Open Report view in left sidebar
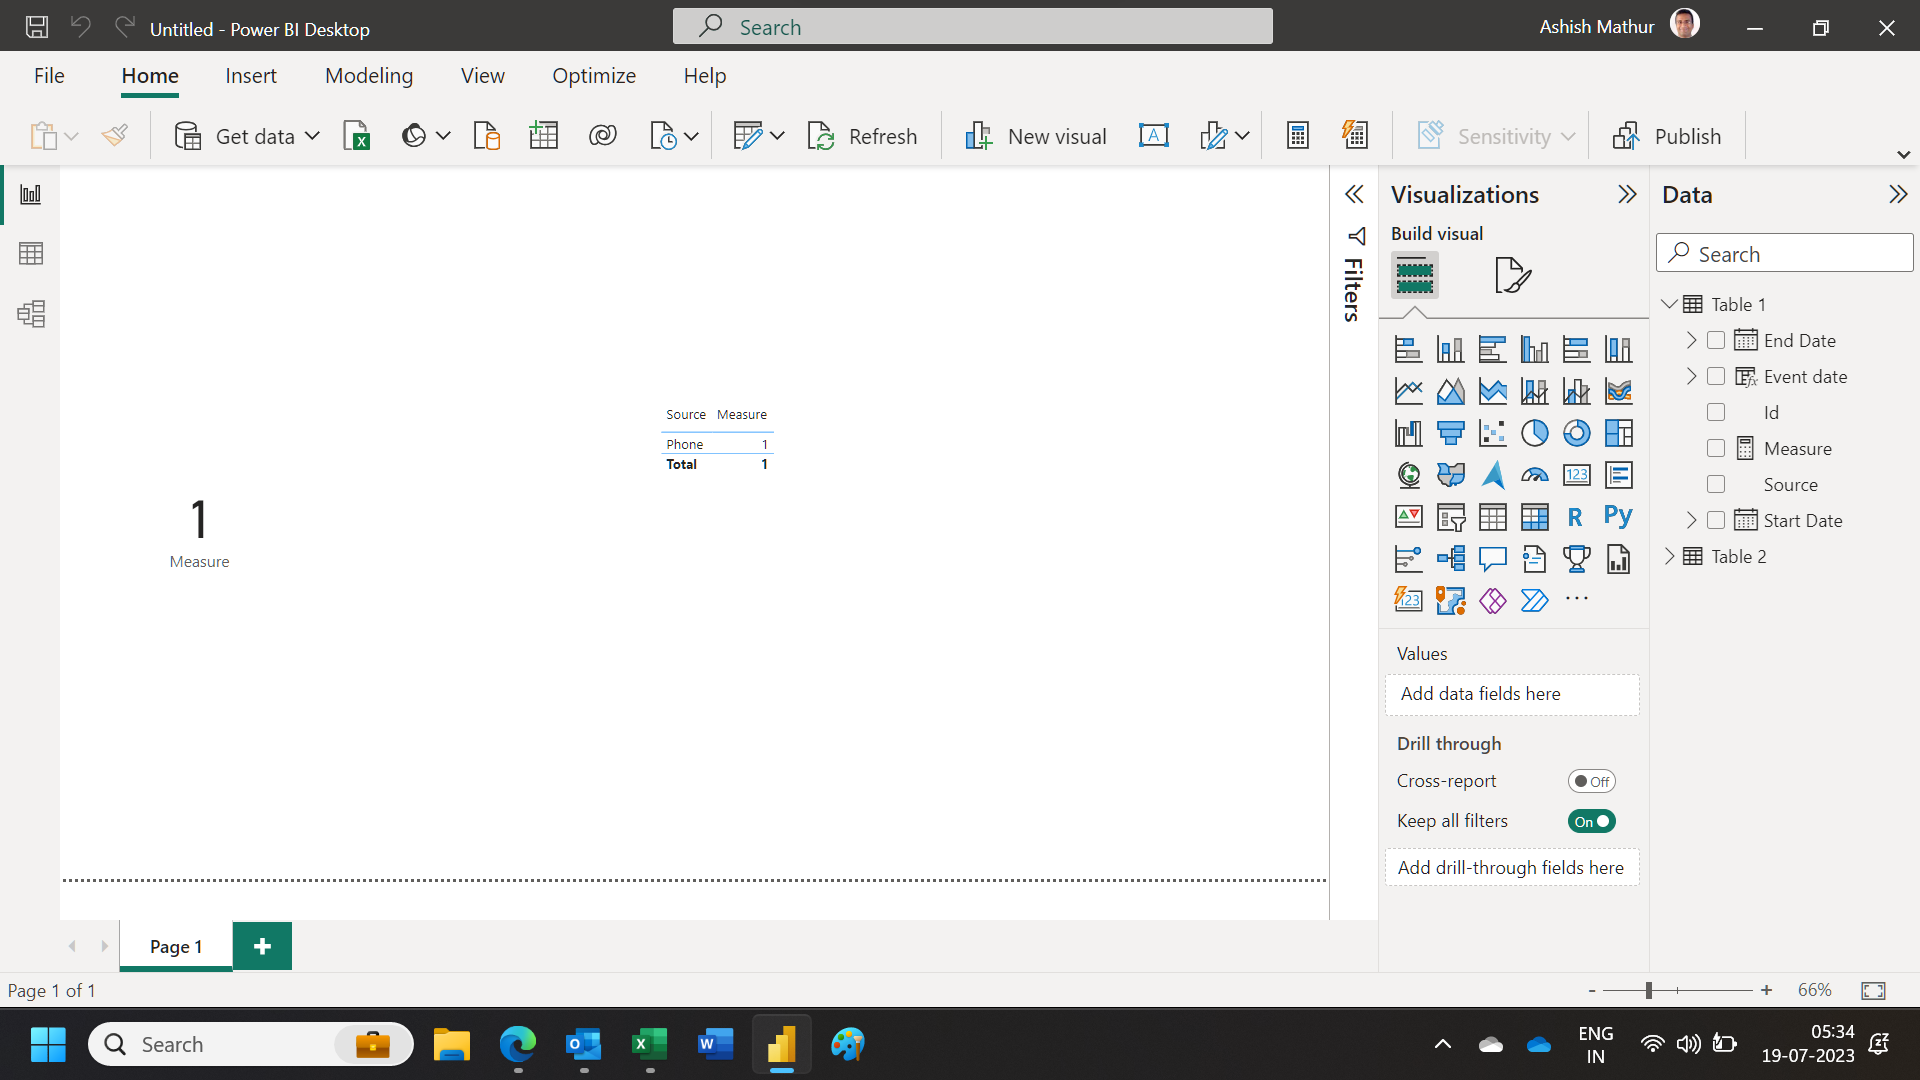 point(31,194)
